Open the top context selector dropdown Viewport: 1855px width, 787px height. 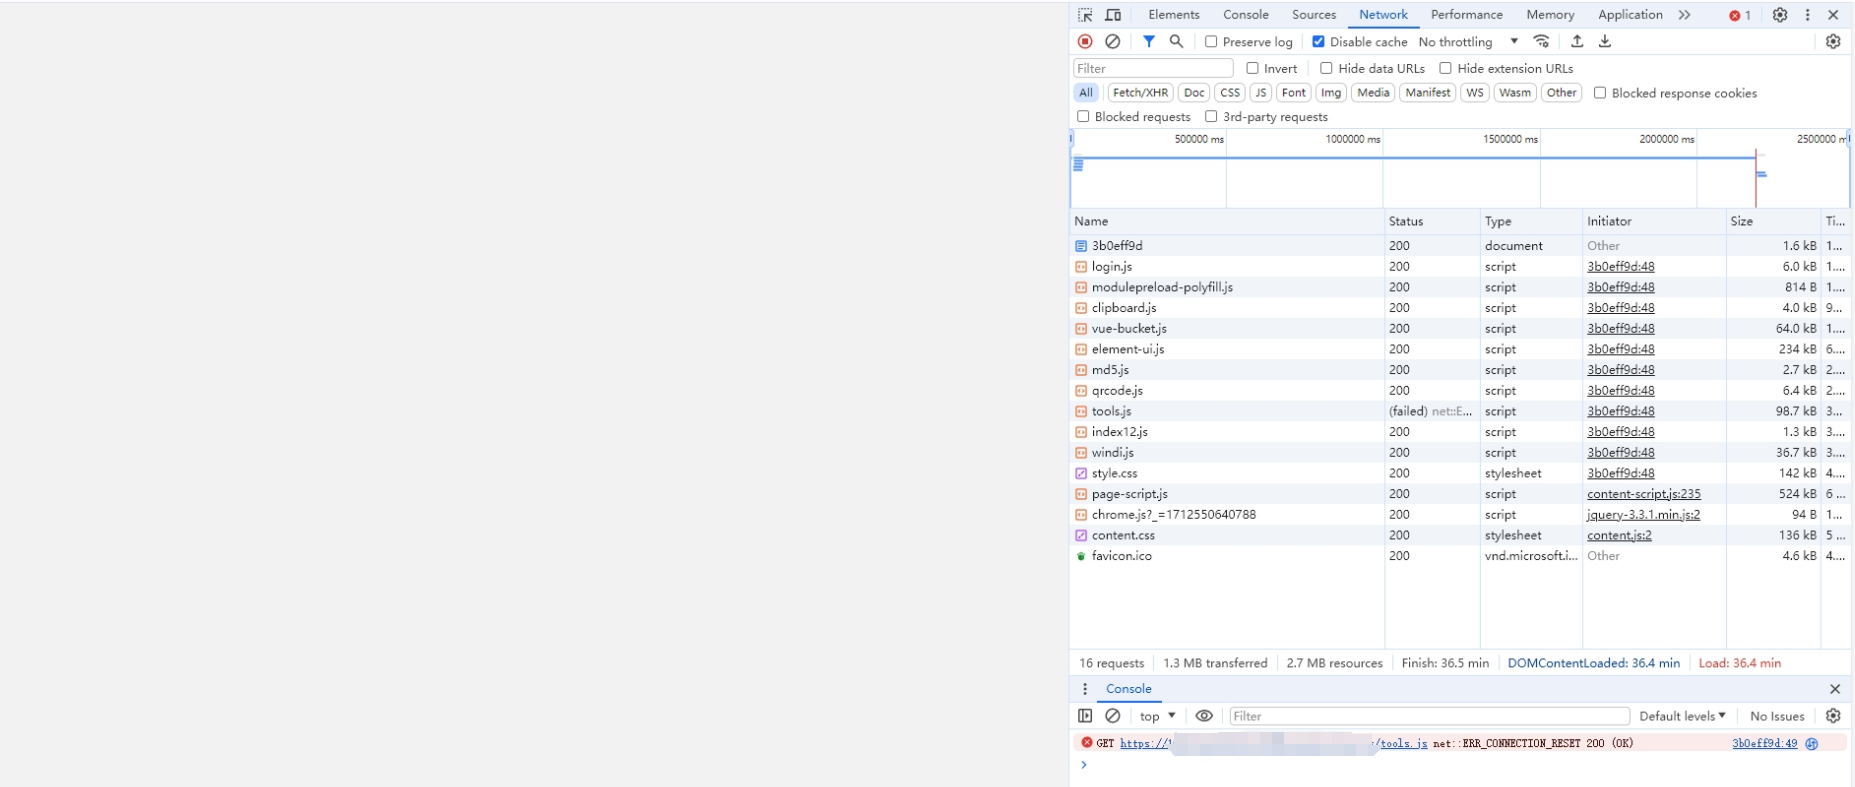pos(1157,716)
